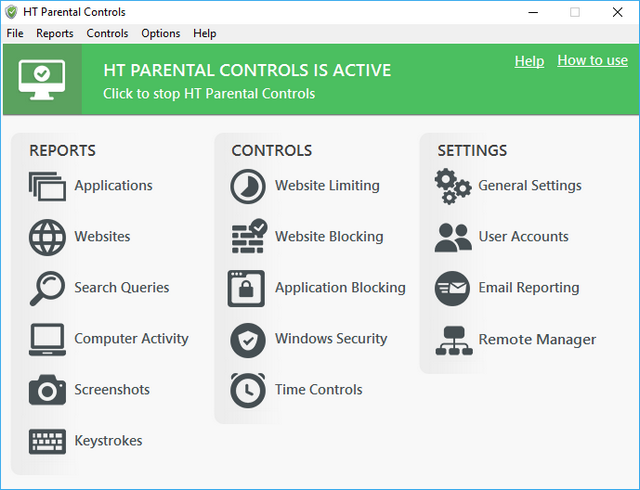Open the Website Limiting clock icon
The height and width of the screenshot is (490, 640).
[x=248, y=187]
